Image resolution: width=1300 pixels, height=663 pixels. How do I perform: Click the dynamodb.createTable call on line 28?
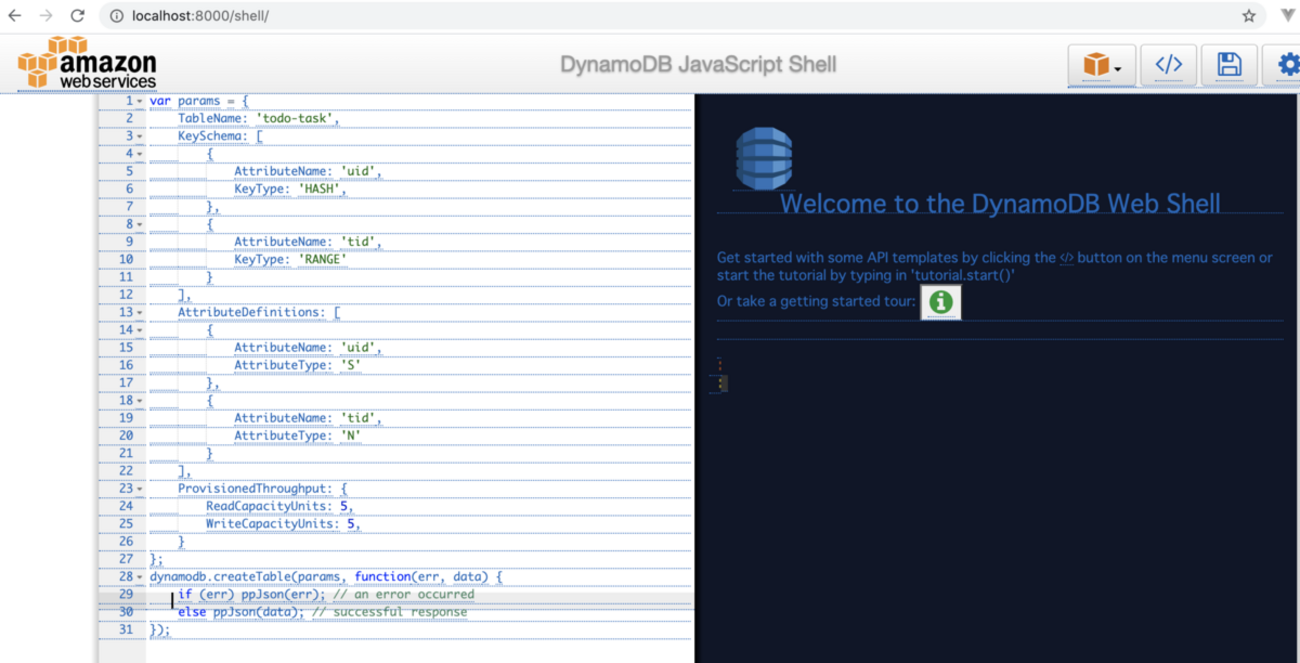[x=245, y=577]
